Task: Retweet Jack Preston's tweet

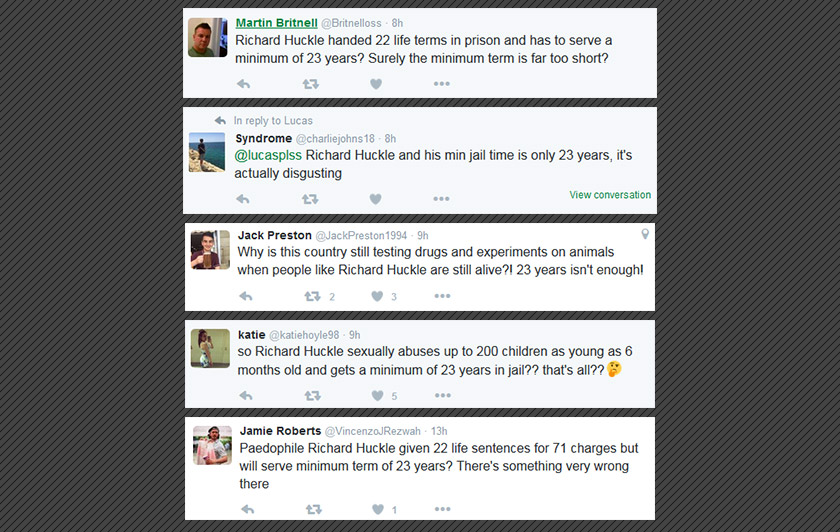Action: coord(312,296)
